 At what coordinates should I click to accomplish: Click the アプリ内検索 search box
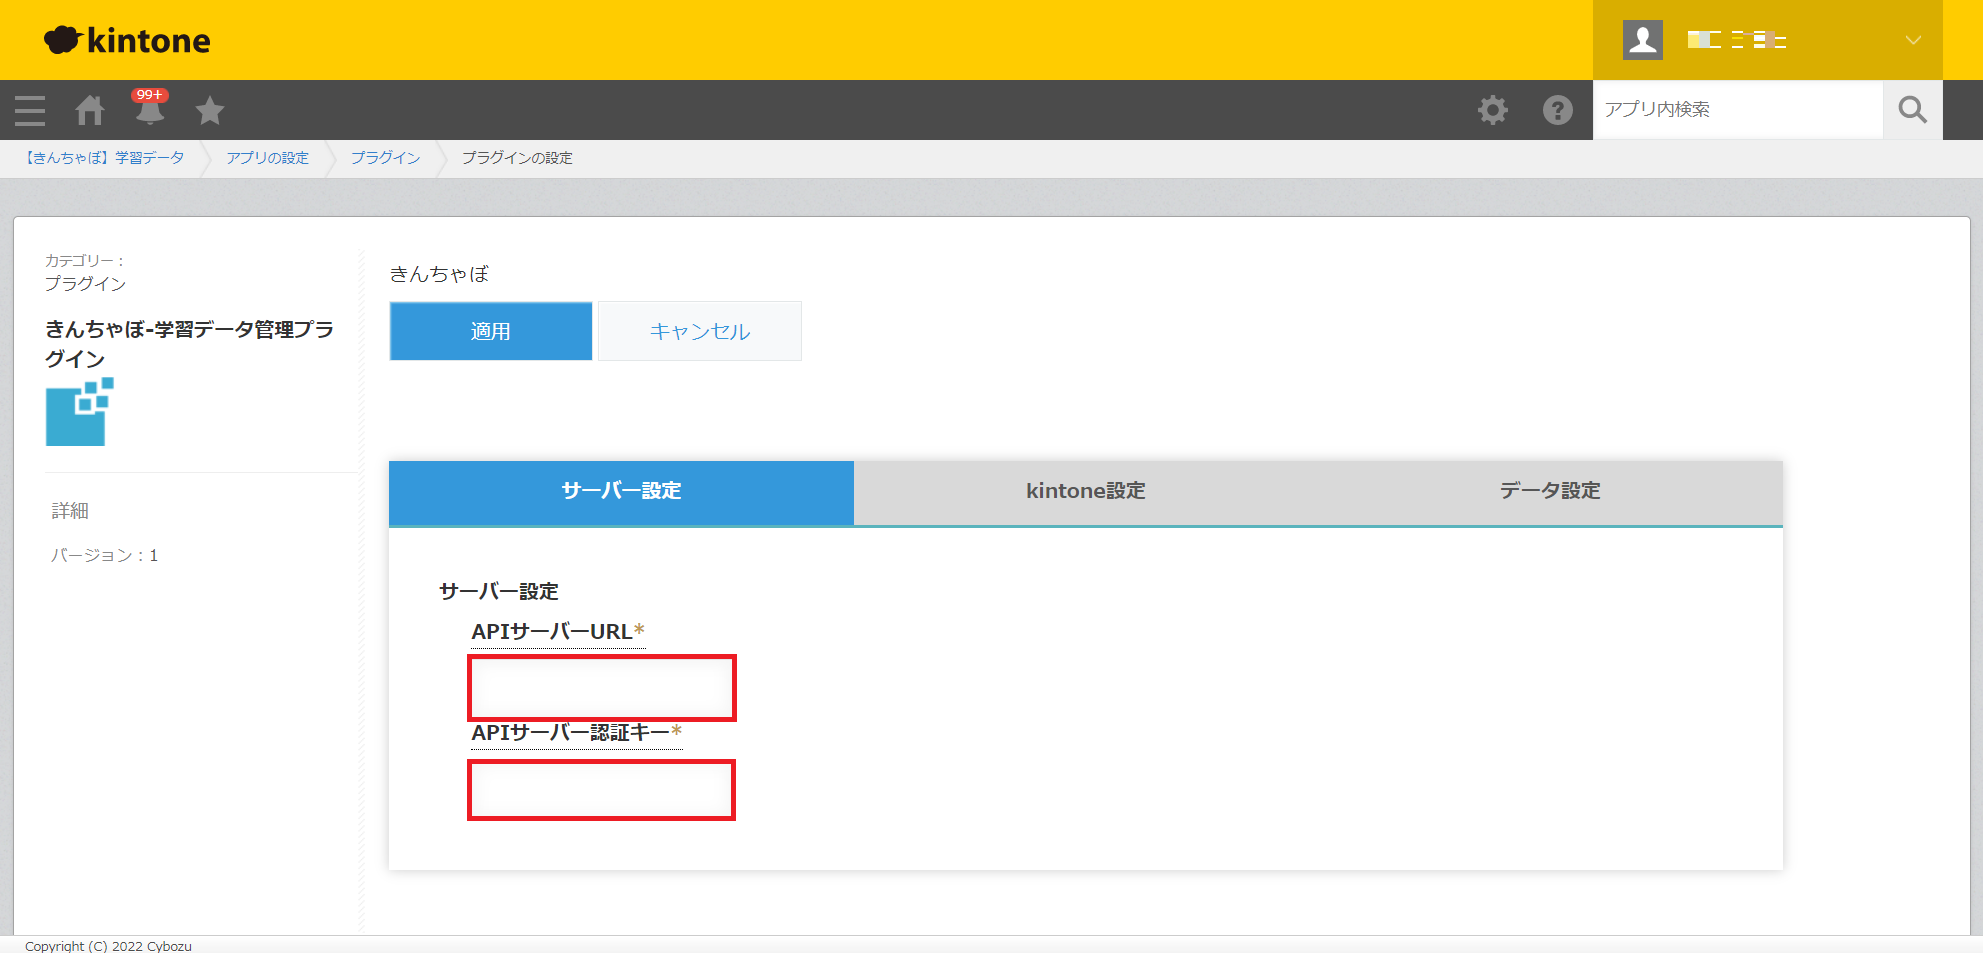tap(1737, 110)
